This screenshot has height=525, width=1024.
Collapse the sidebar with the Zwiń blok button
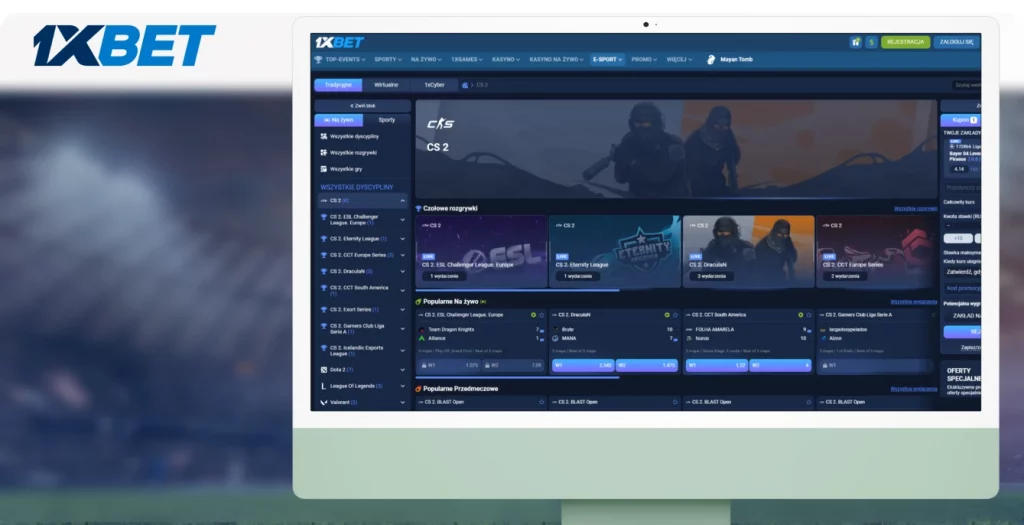pyautogui.click(x=362, y=106)
